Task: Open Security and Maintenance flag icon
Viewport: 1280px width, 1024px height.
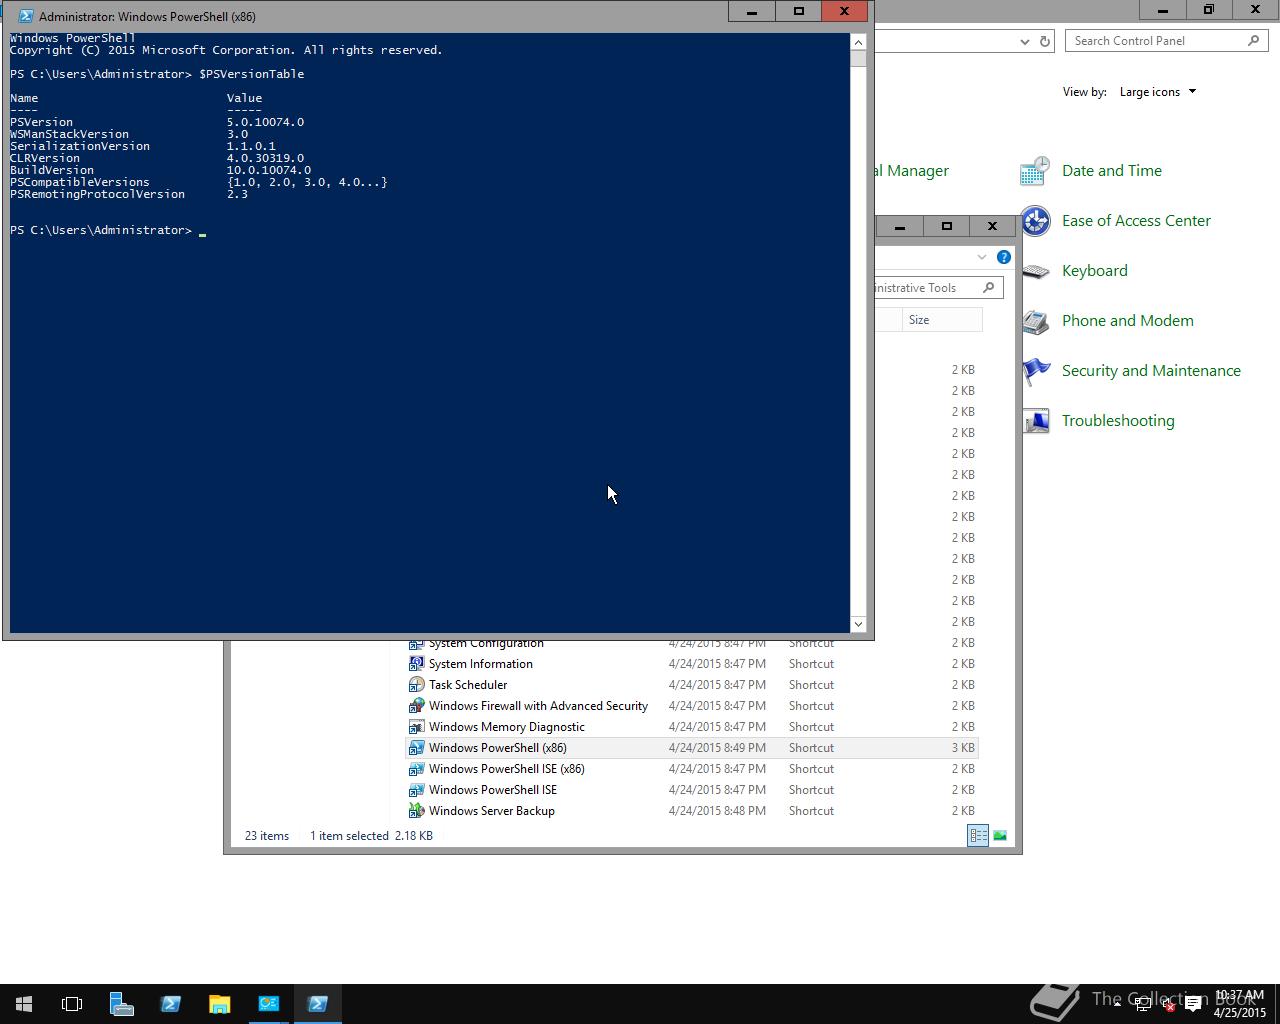Action: [x=1035, y=371]
